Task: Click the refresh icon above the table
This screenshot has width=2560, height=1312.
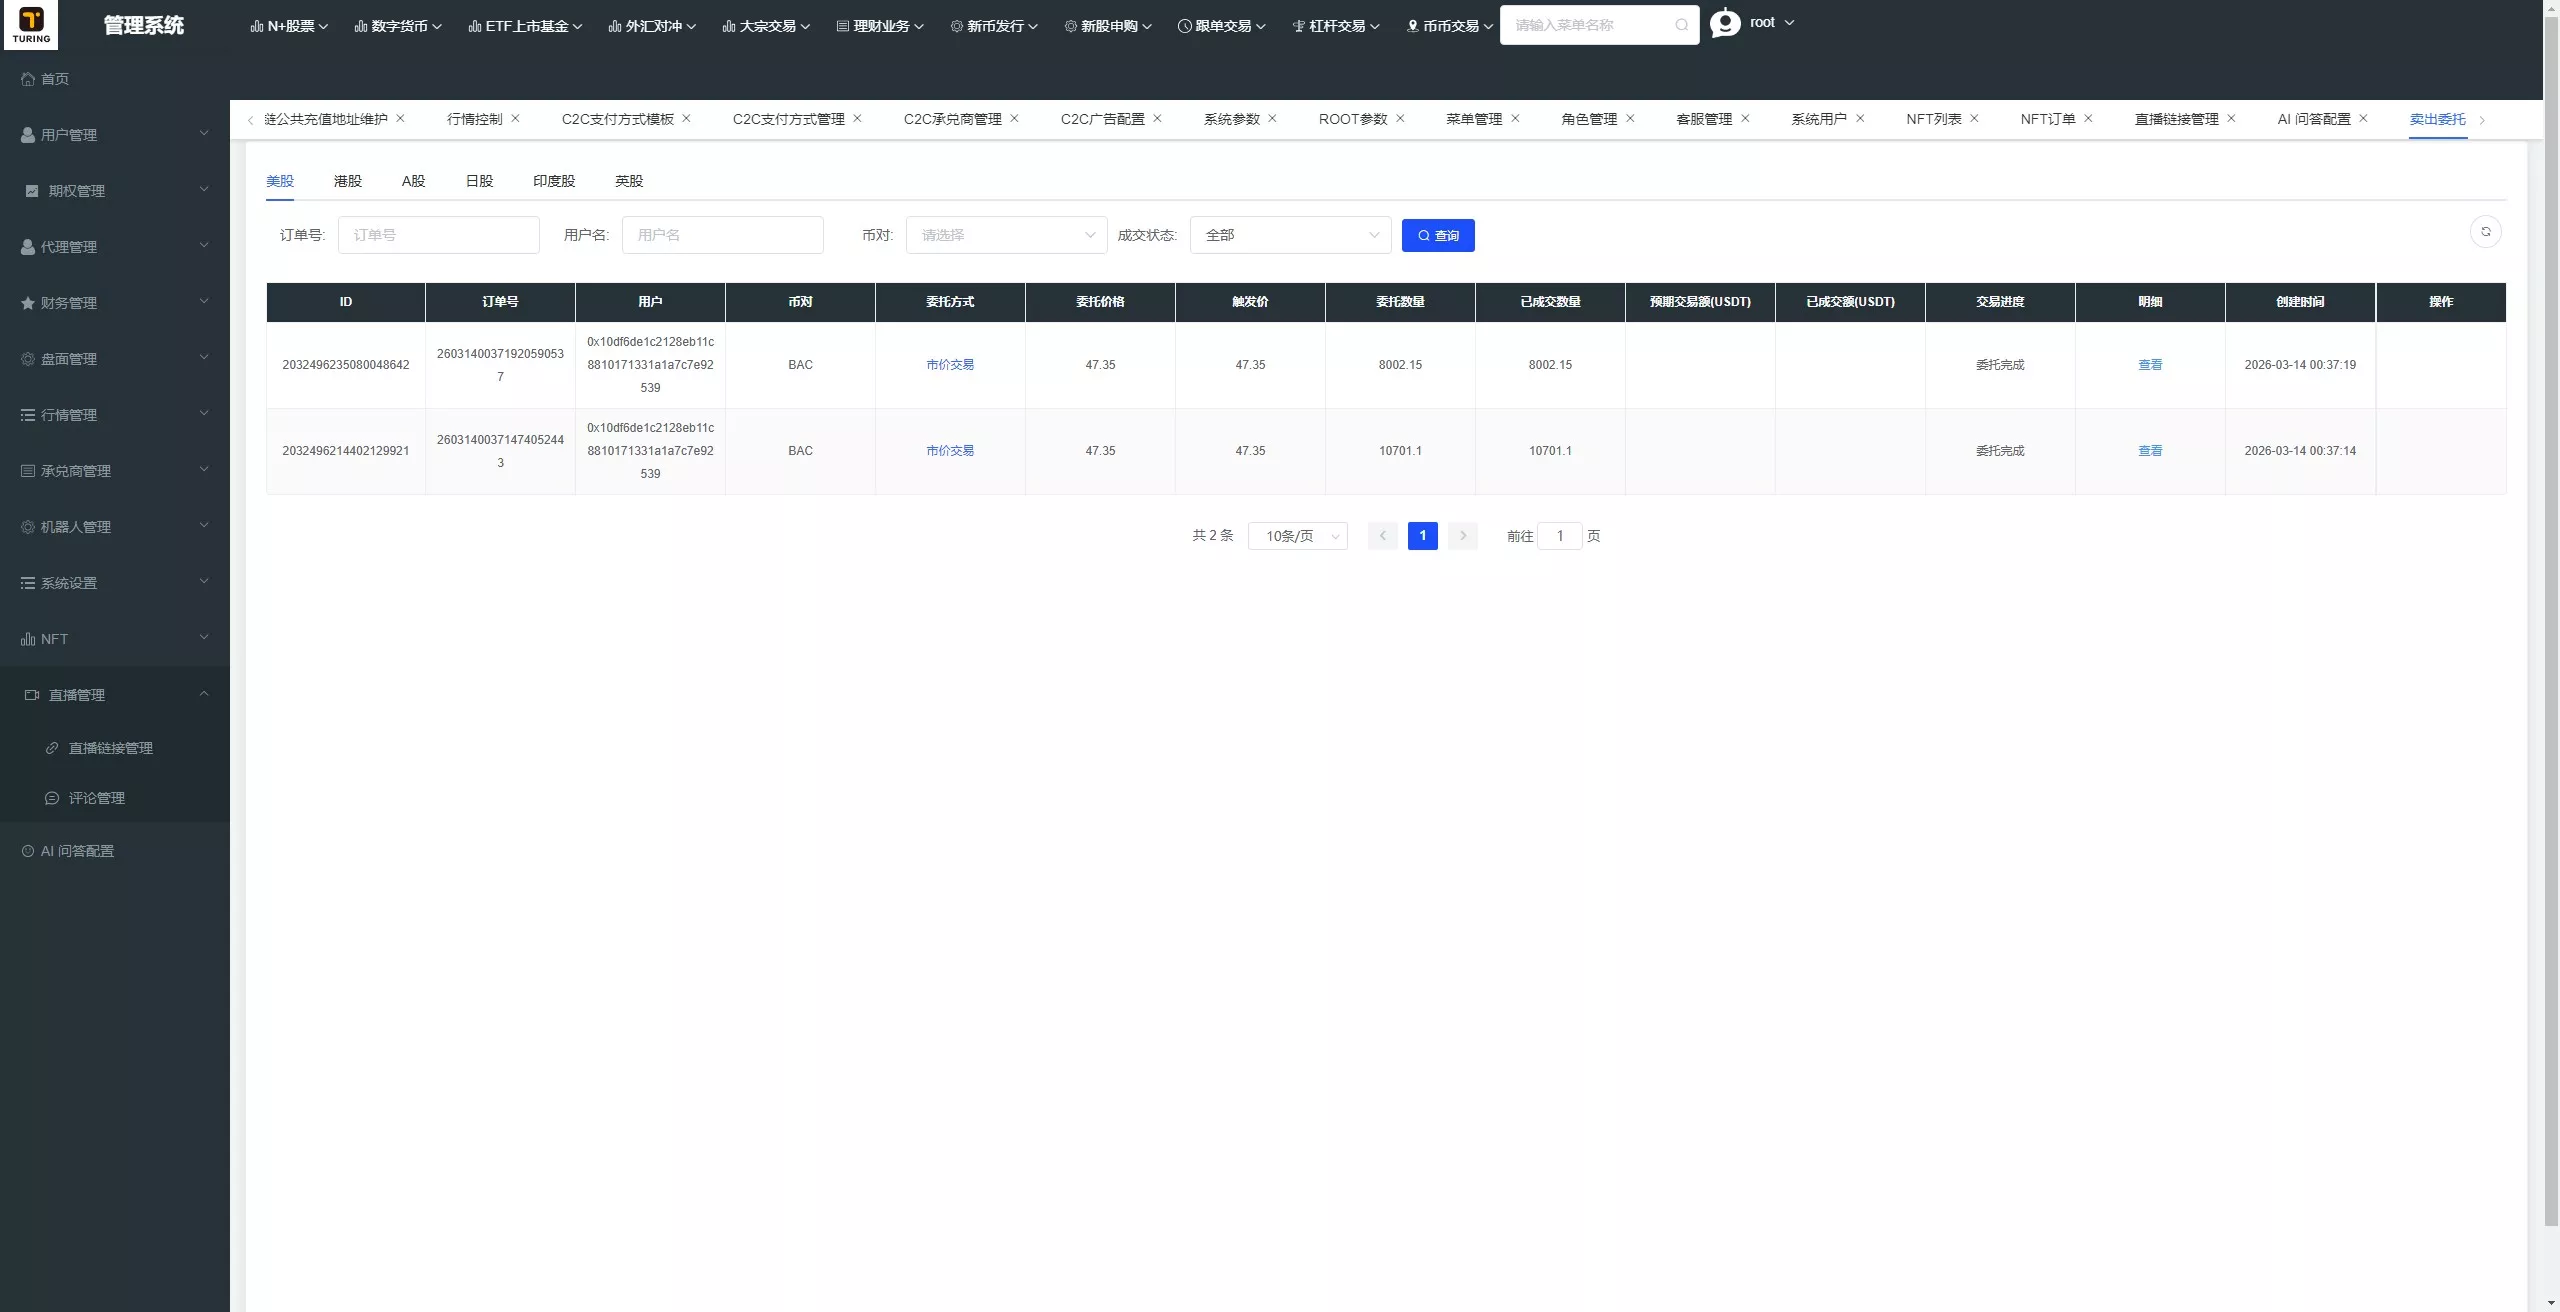Action: pyautogui.click(x=2486, y=232)
